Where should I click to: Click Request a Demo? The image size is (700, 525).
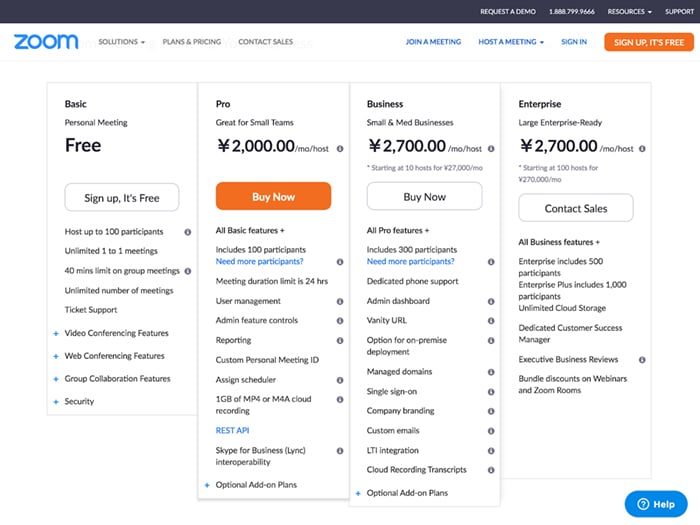pyautogui.click(x=508, y=12)
